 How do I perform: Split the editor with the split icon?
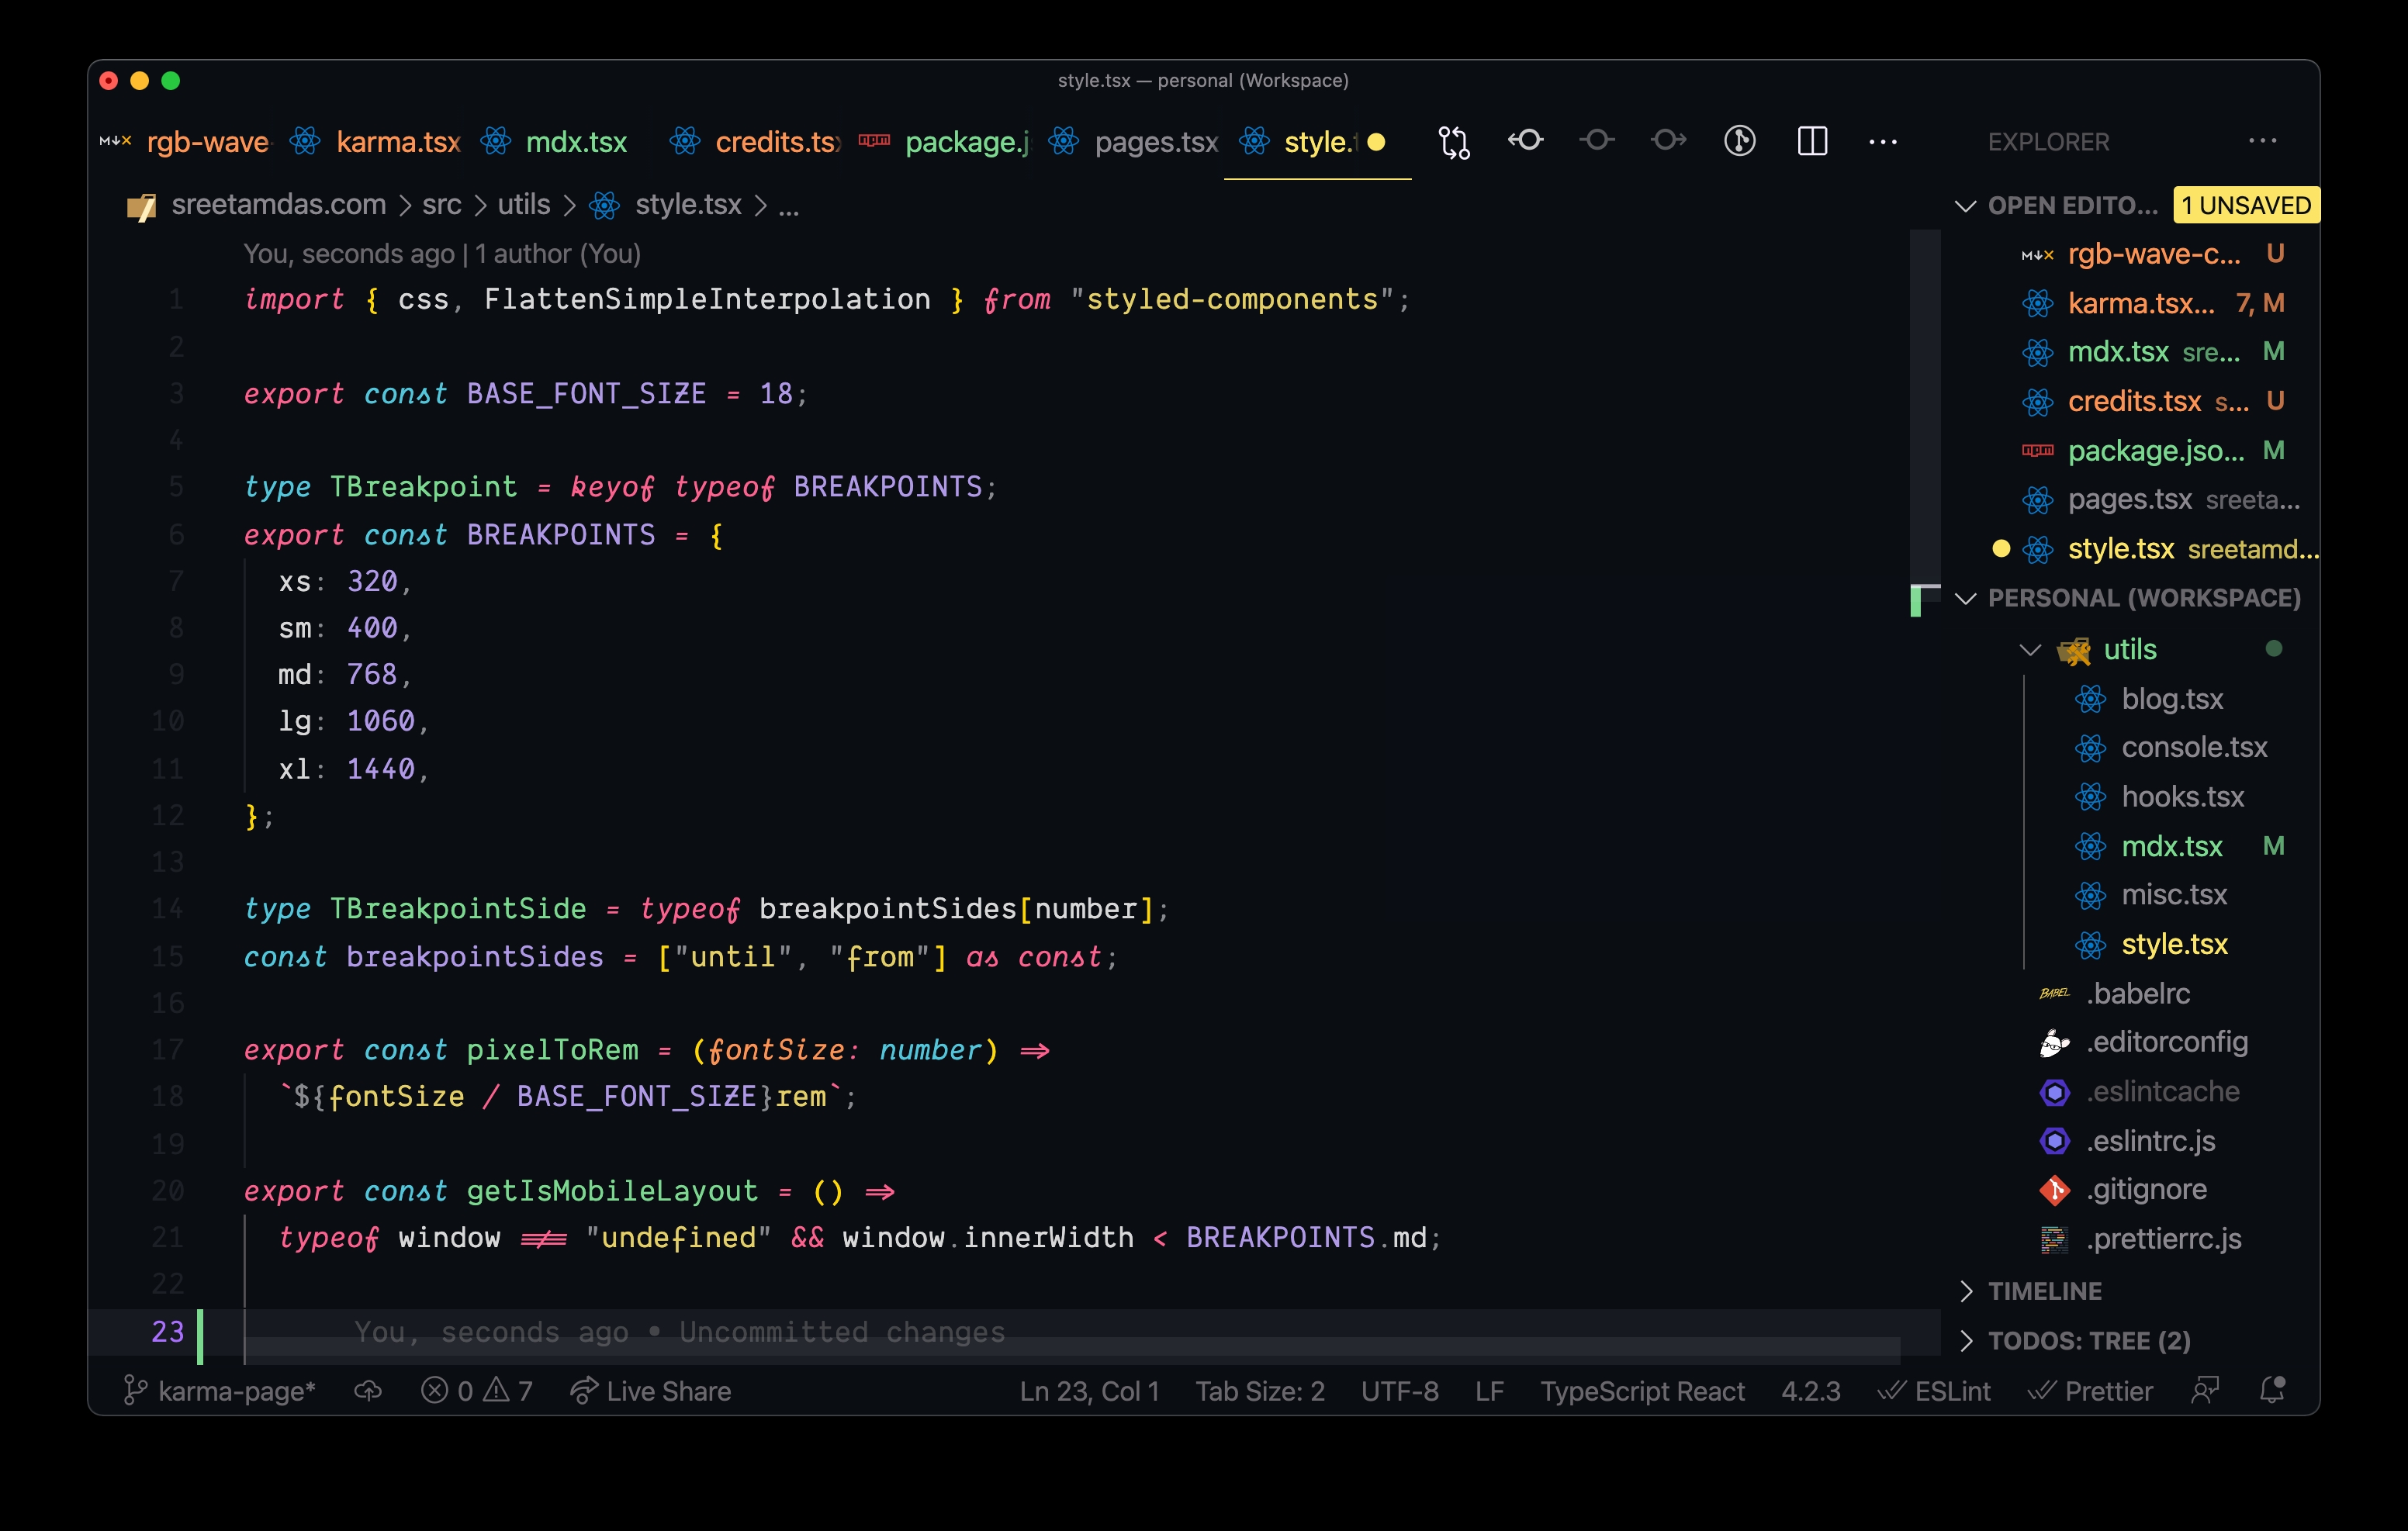[1812, 141]
